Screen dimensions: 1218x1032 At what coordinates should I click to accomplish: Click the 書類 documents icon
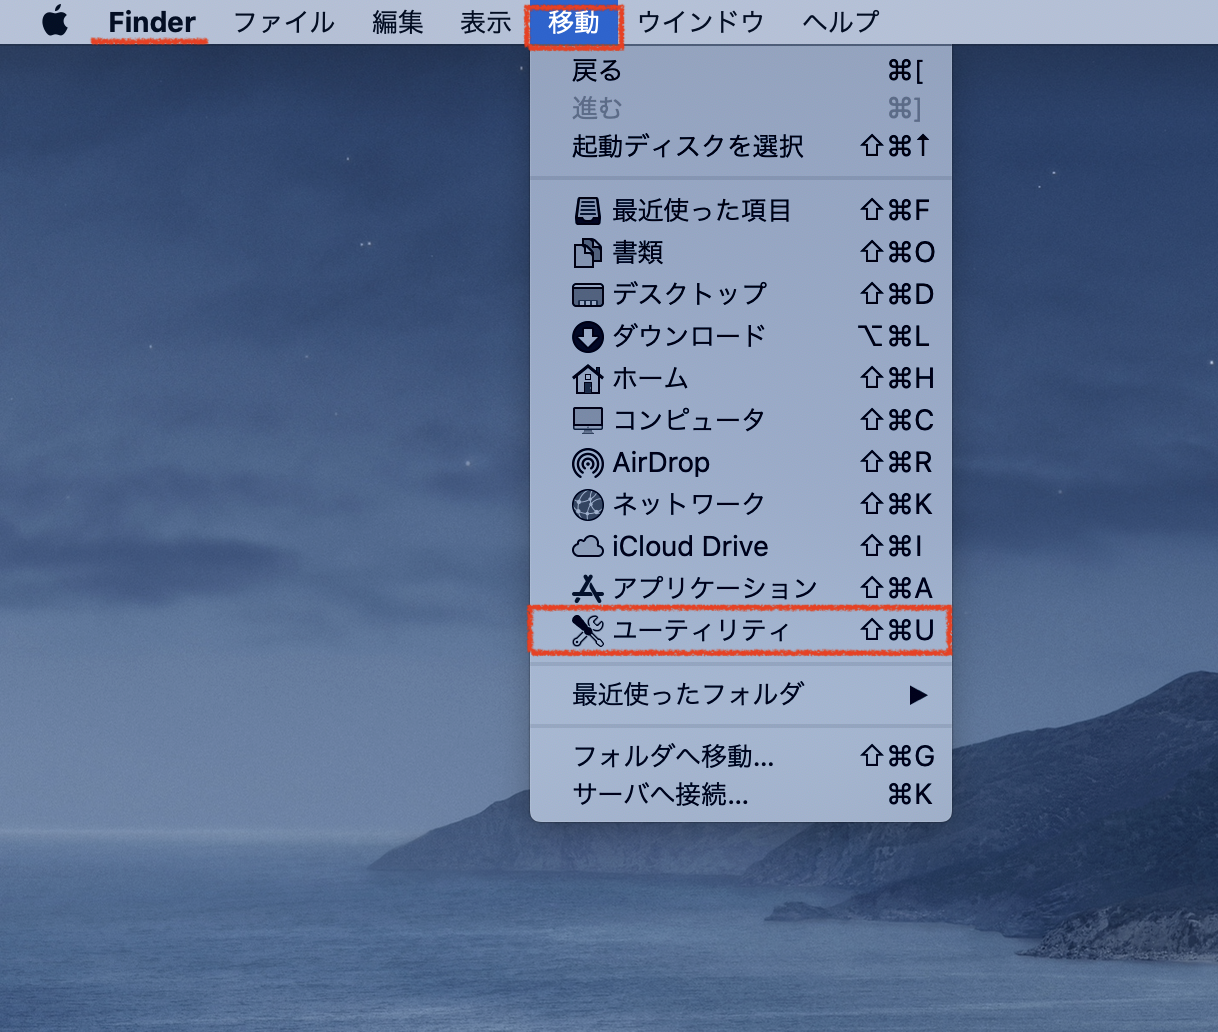pos(588,253)
